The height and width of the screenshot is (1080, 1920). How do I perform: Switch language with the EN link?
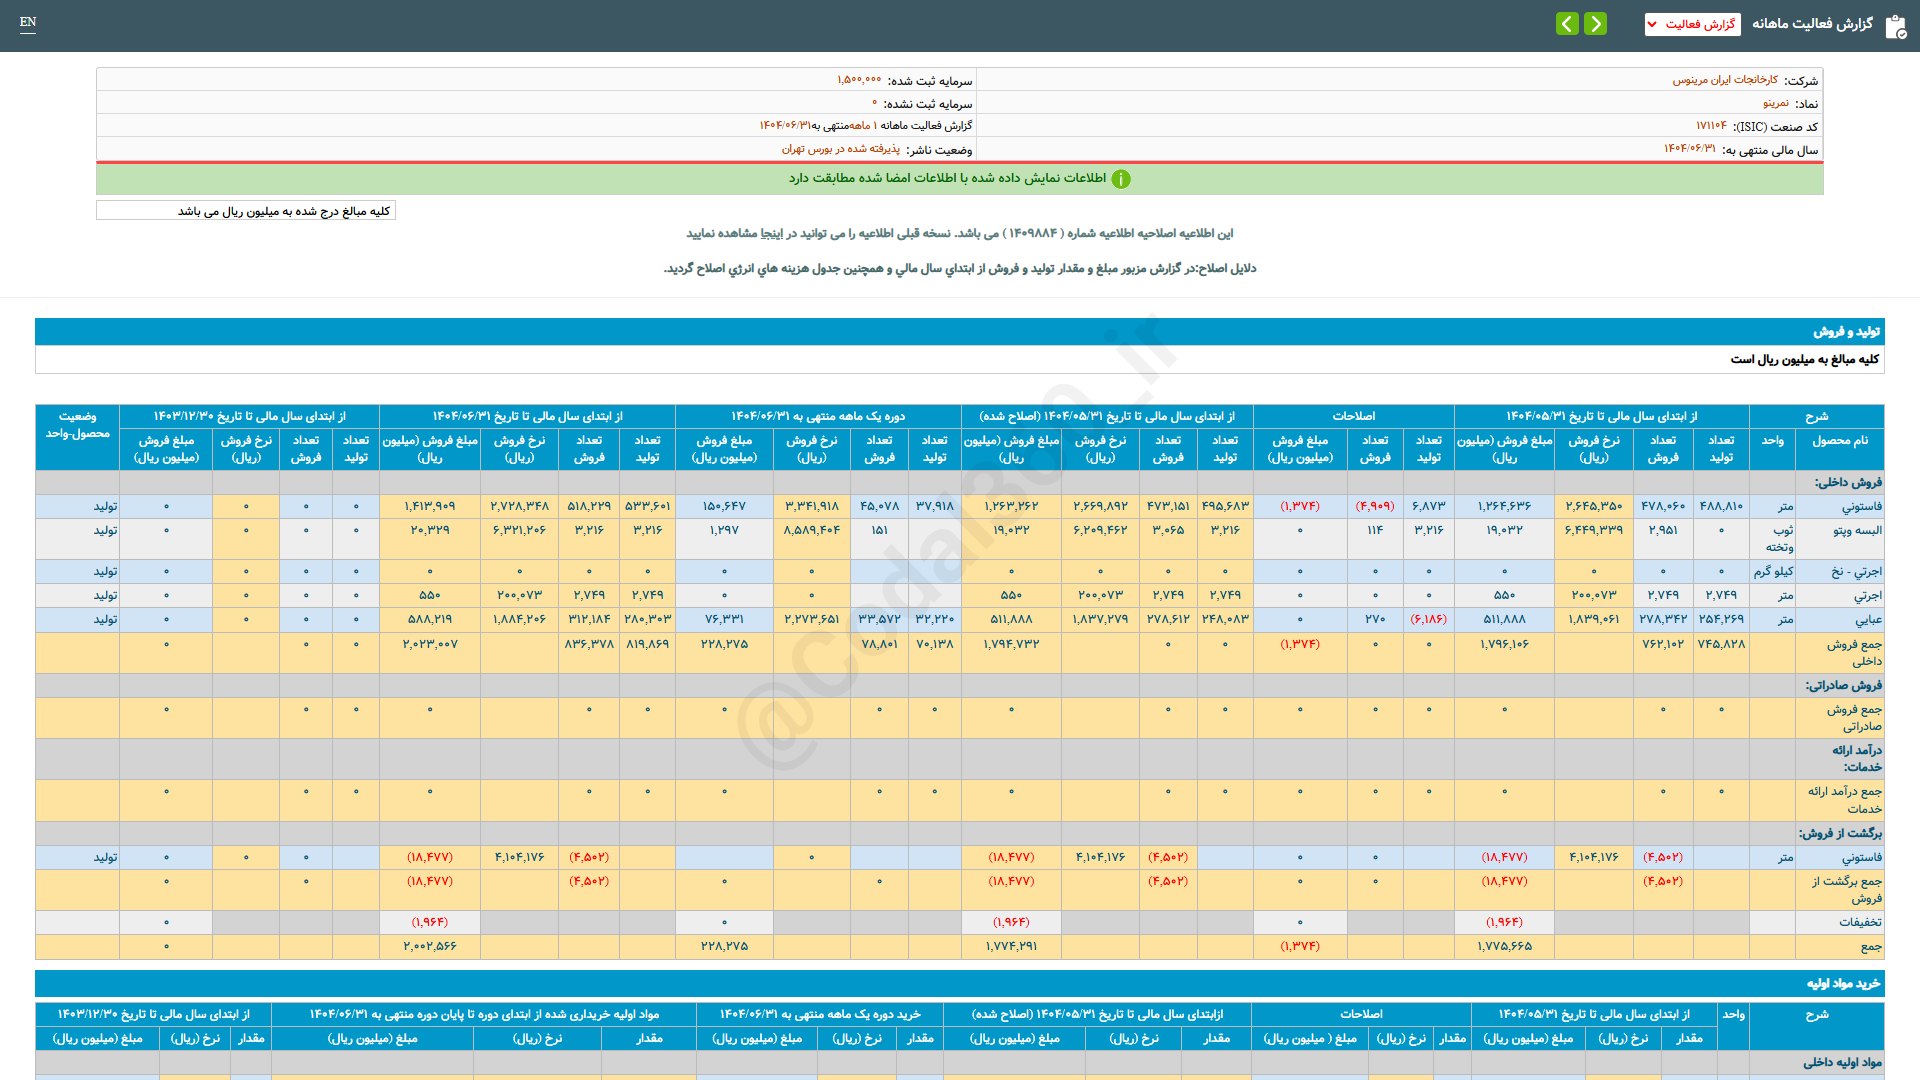pyautogui.click(x=28, y=22)
